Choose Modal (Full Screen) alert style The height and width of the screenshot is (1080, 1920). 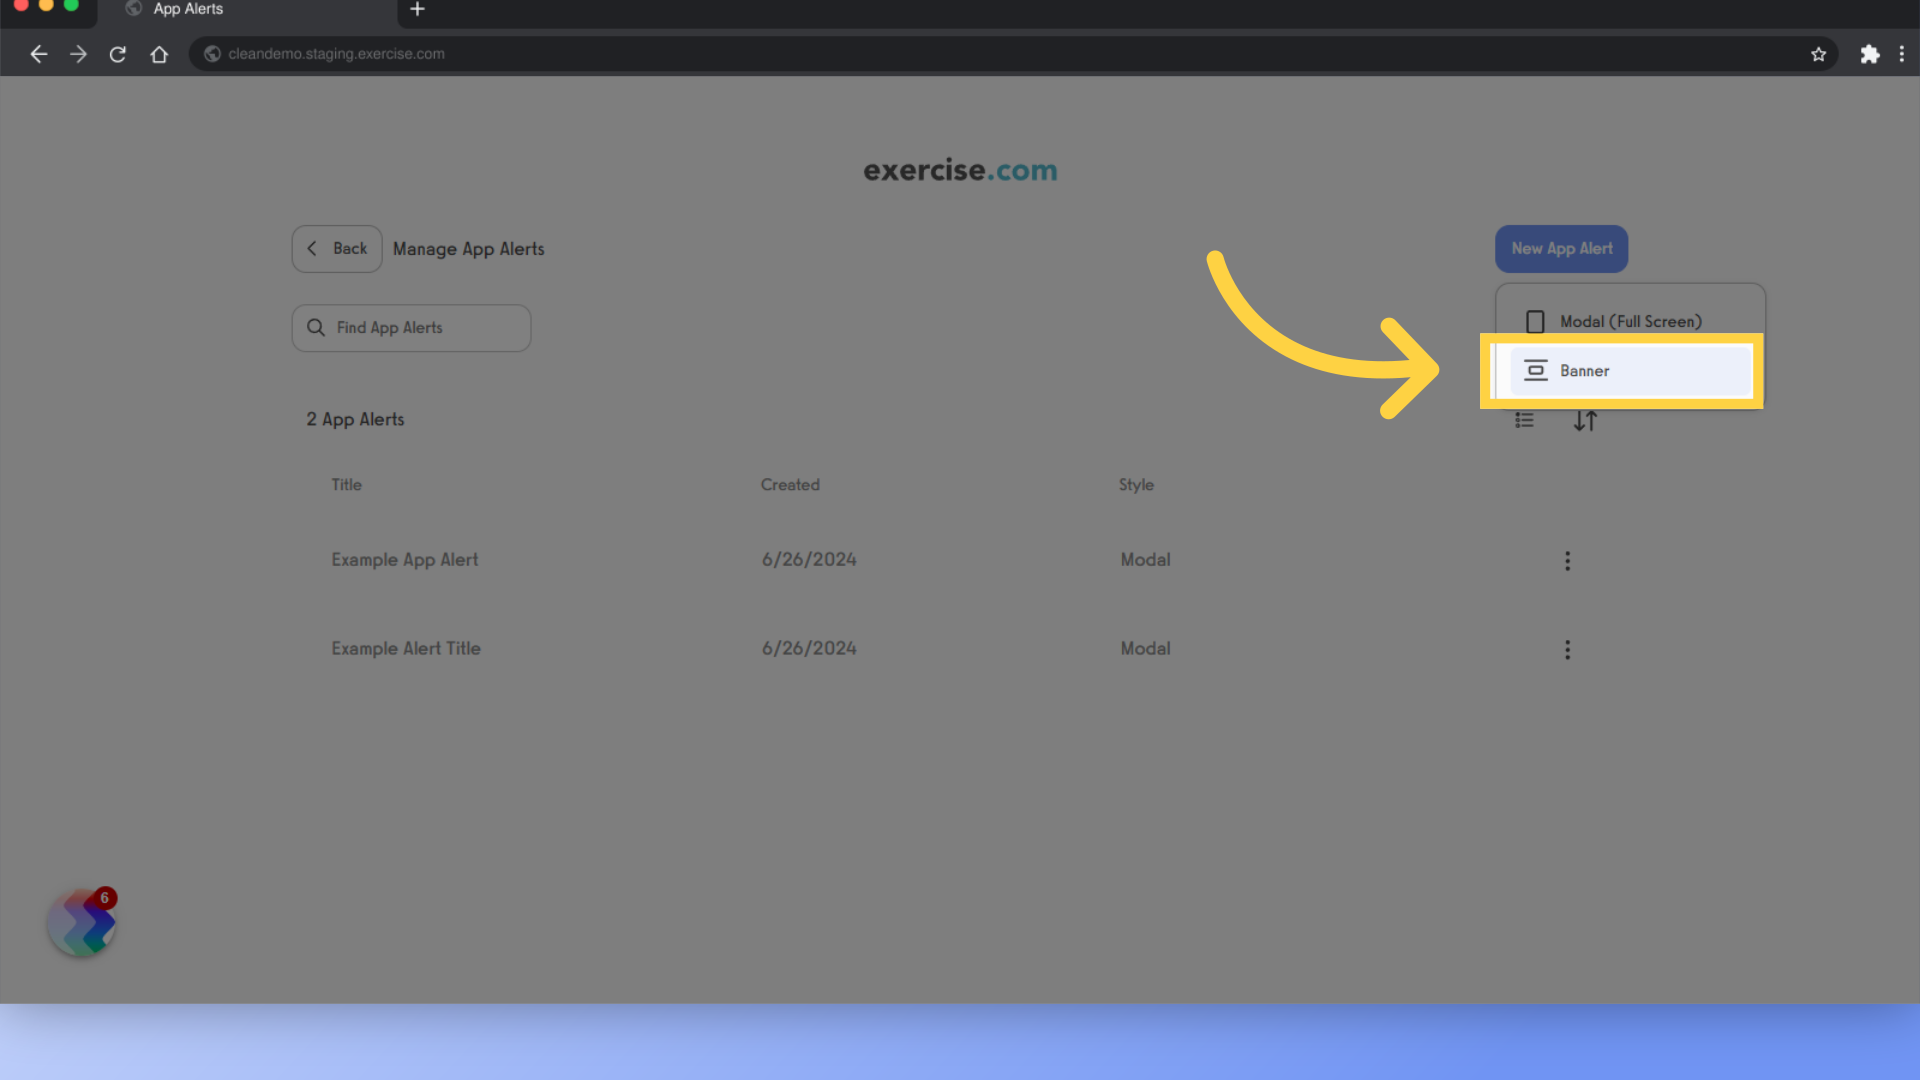pyautogui.click(x=1630, y=321)
